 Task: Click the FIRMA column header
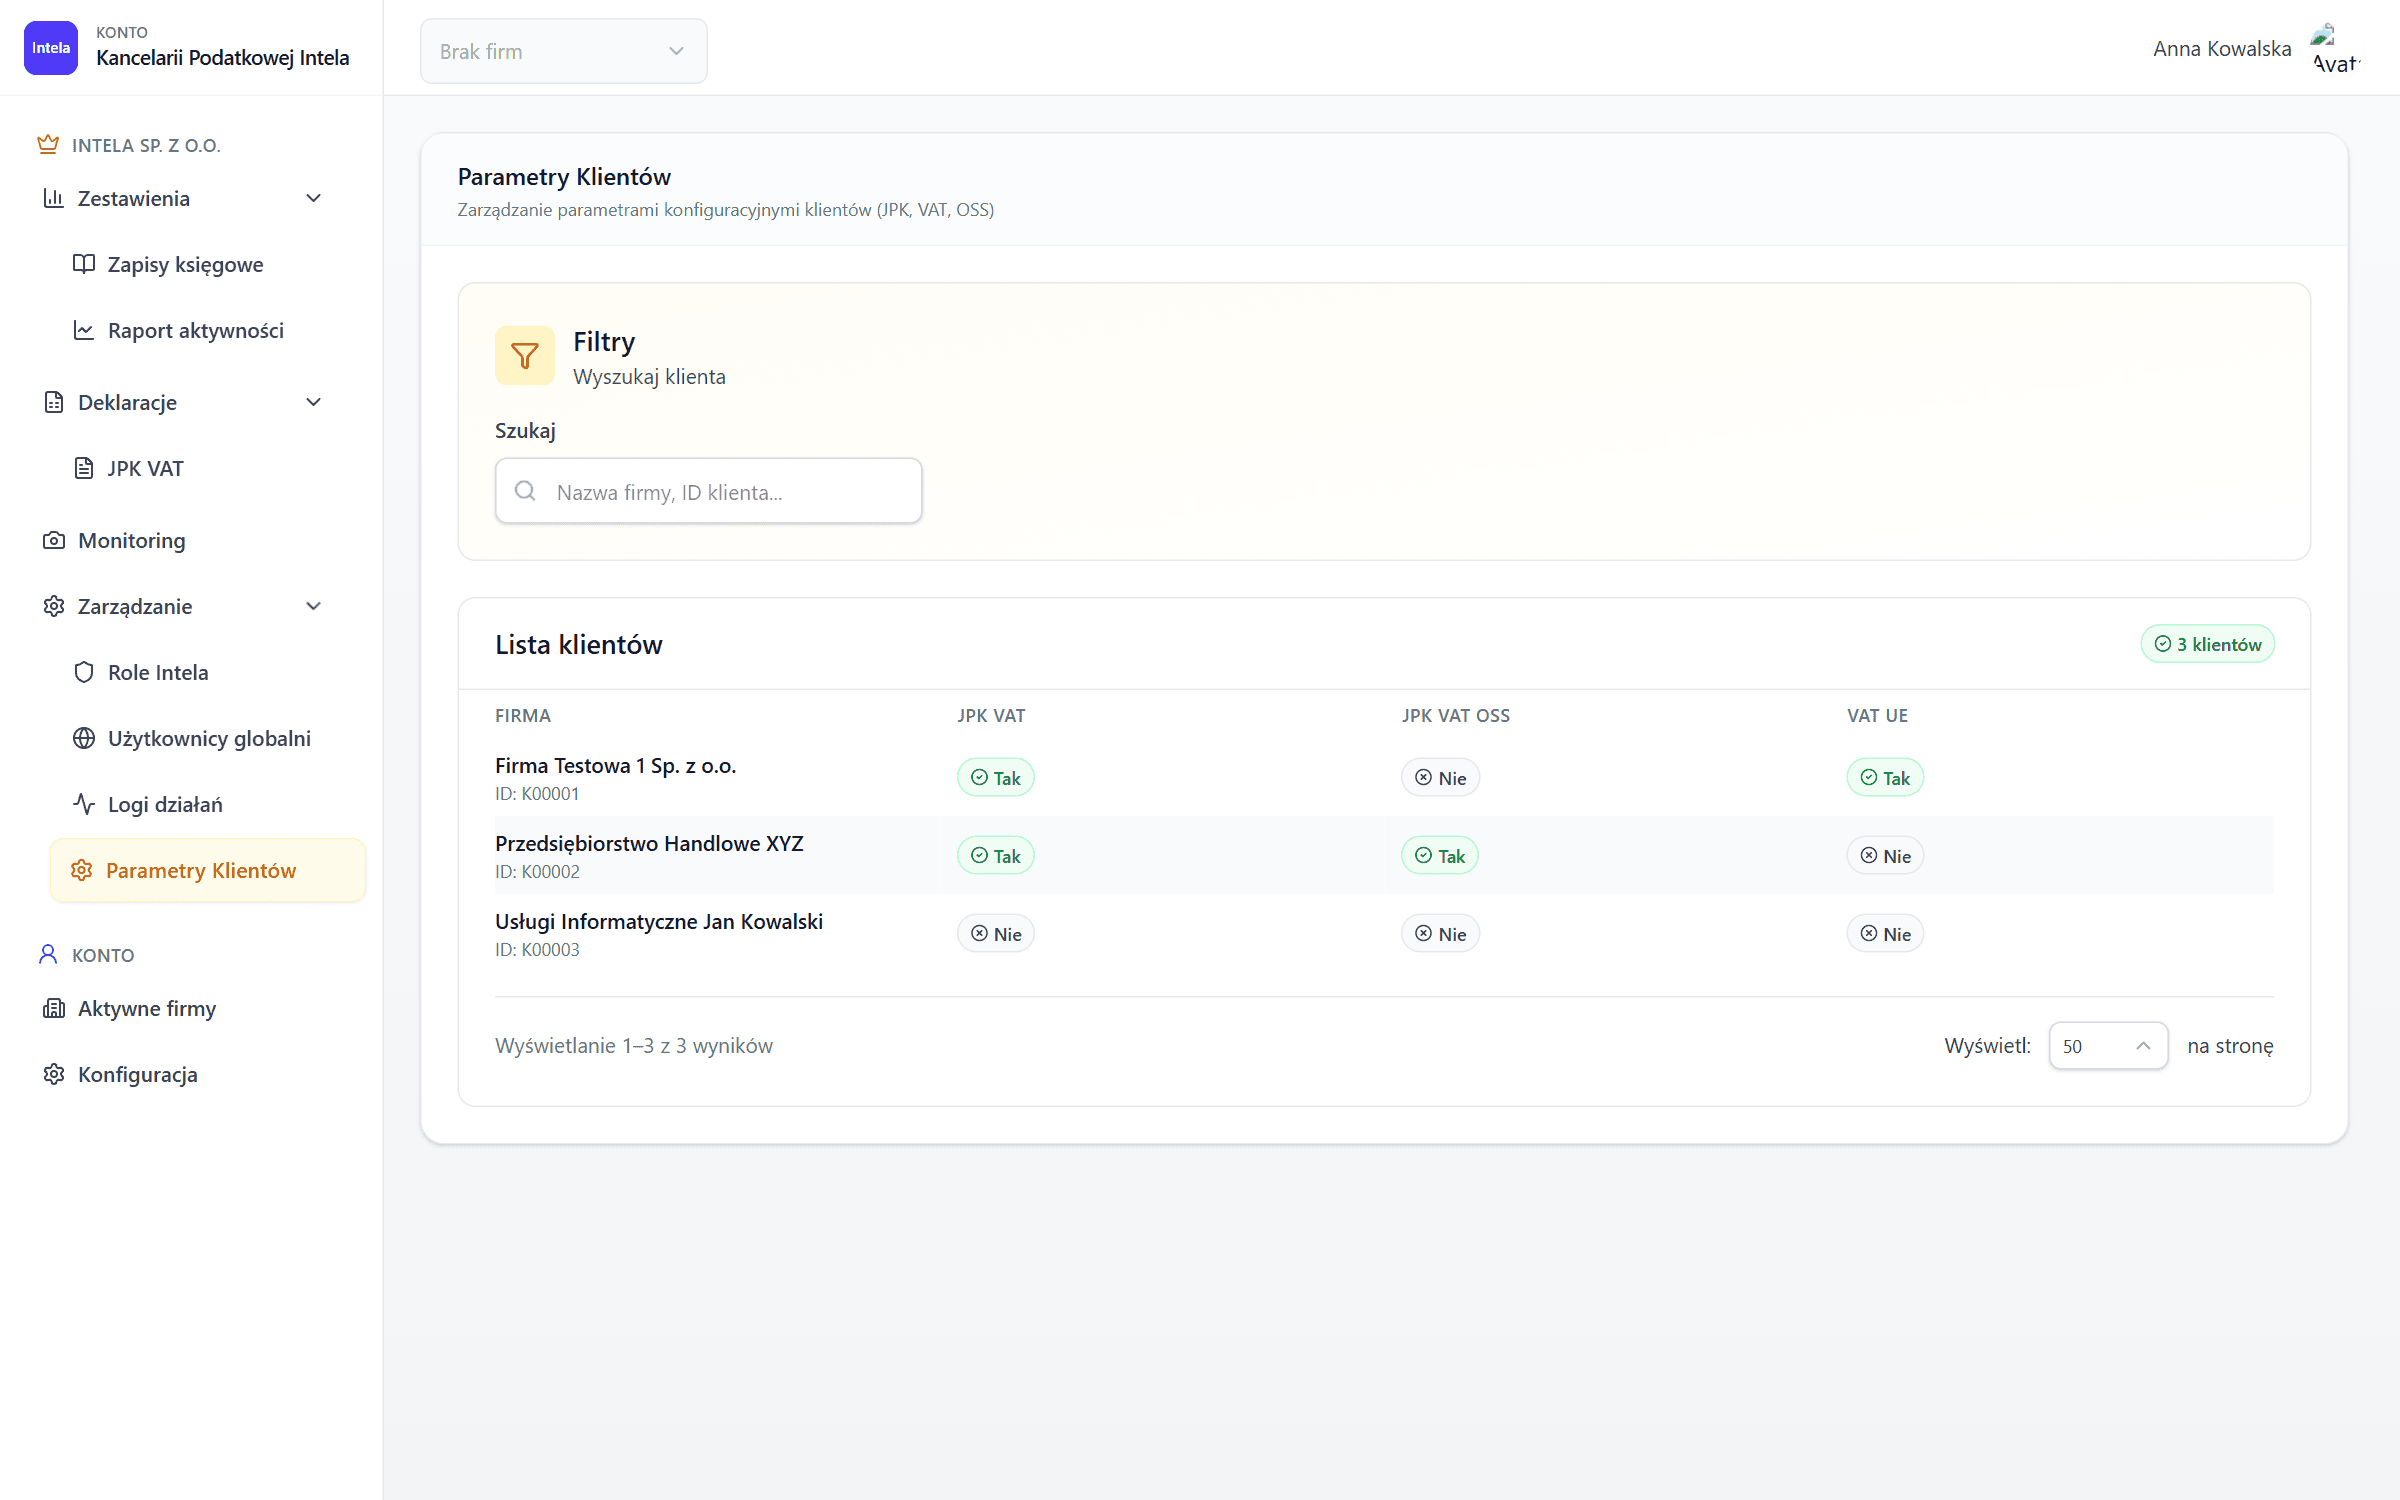click(523, 716)
